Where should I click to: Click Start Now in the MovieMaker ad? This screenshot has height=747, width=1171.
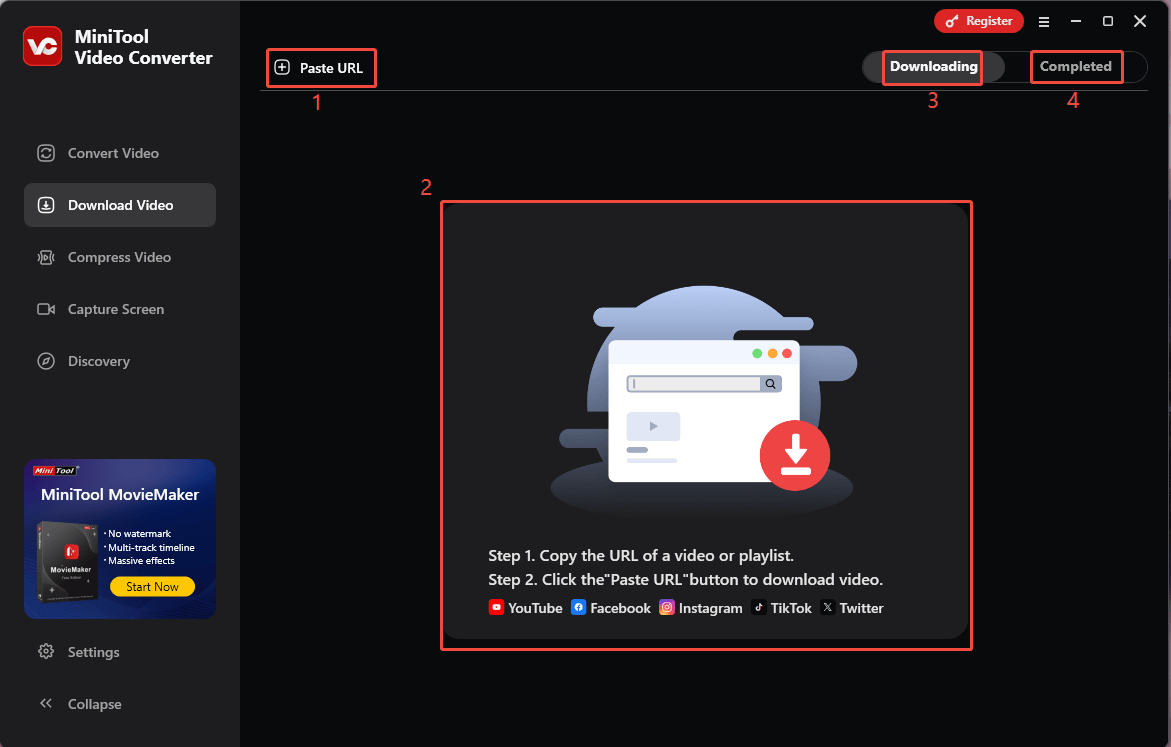pyautogui.click(x=152, y=586)
